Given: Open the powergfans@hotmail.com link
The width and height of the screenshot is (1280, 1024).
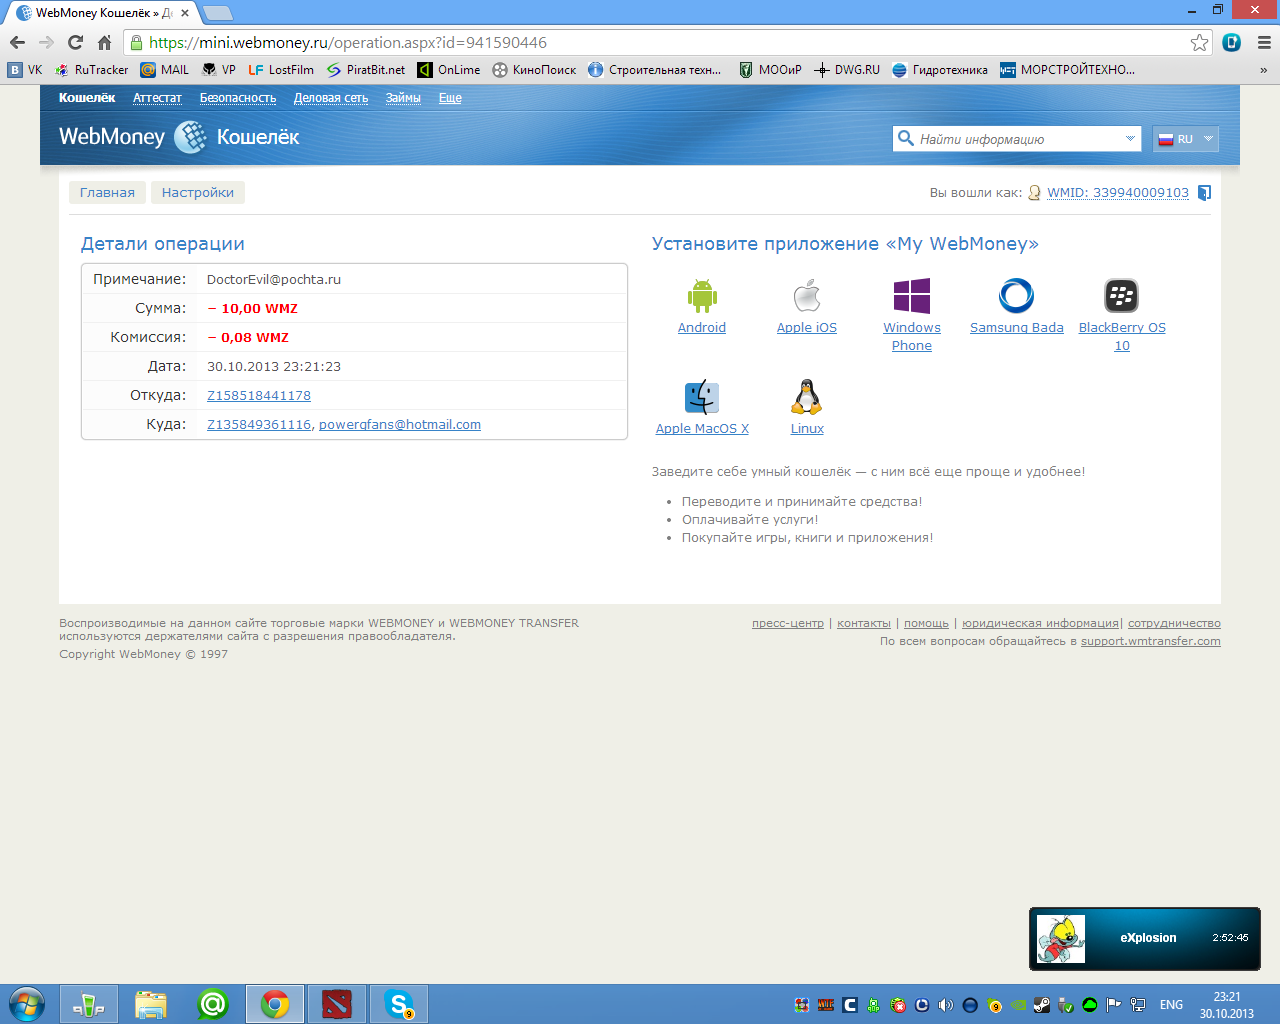Looking at the screenshot, I should coord(400,425).
